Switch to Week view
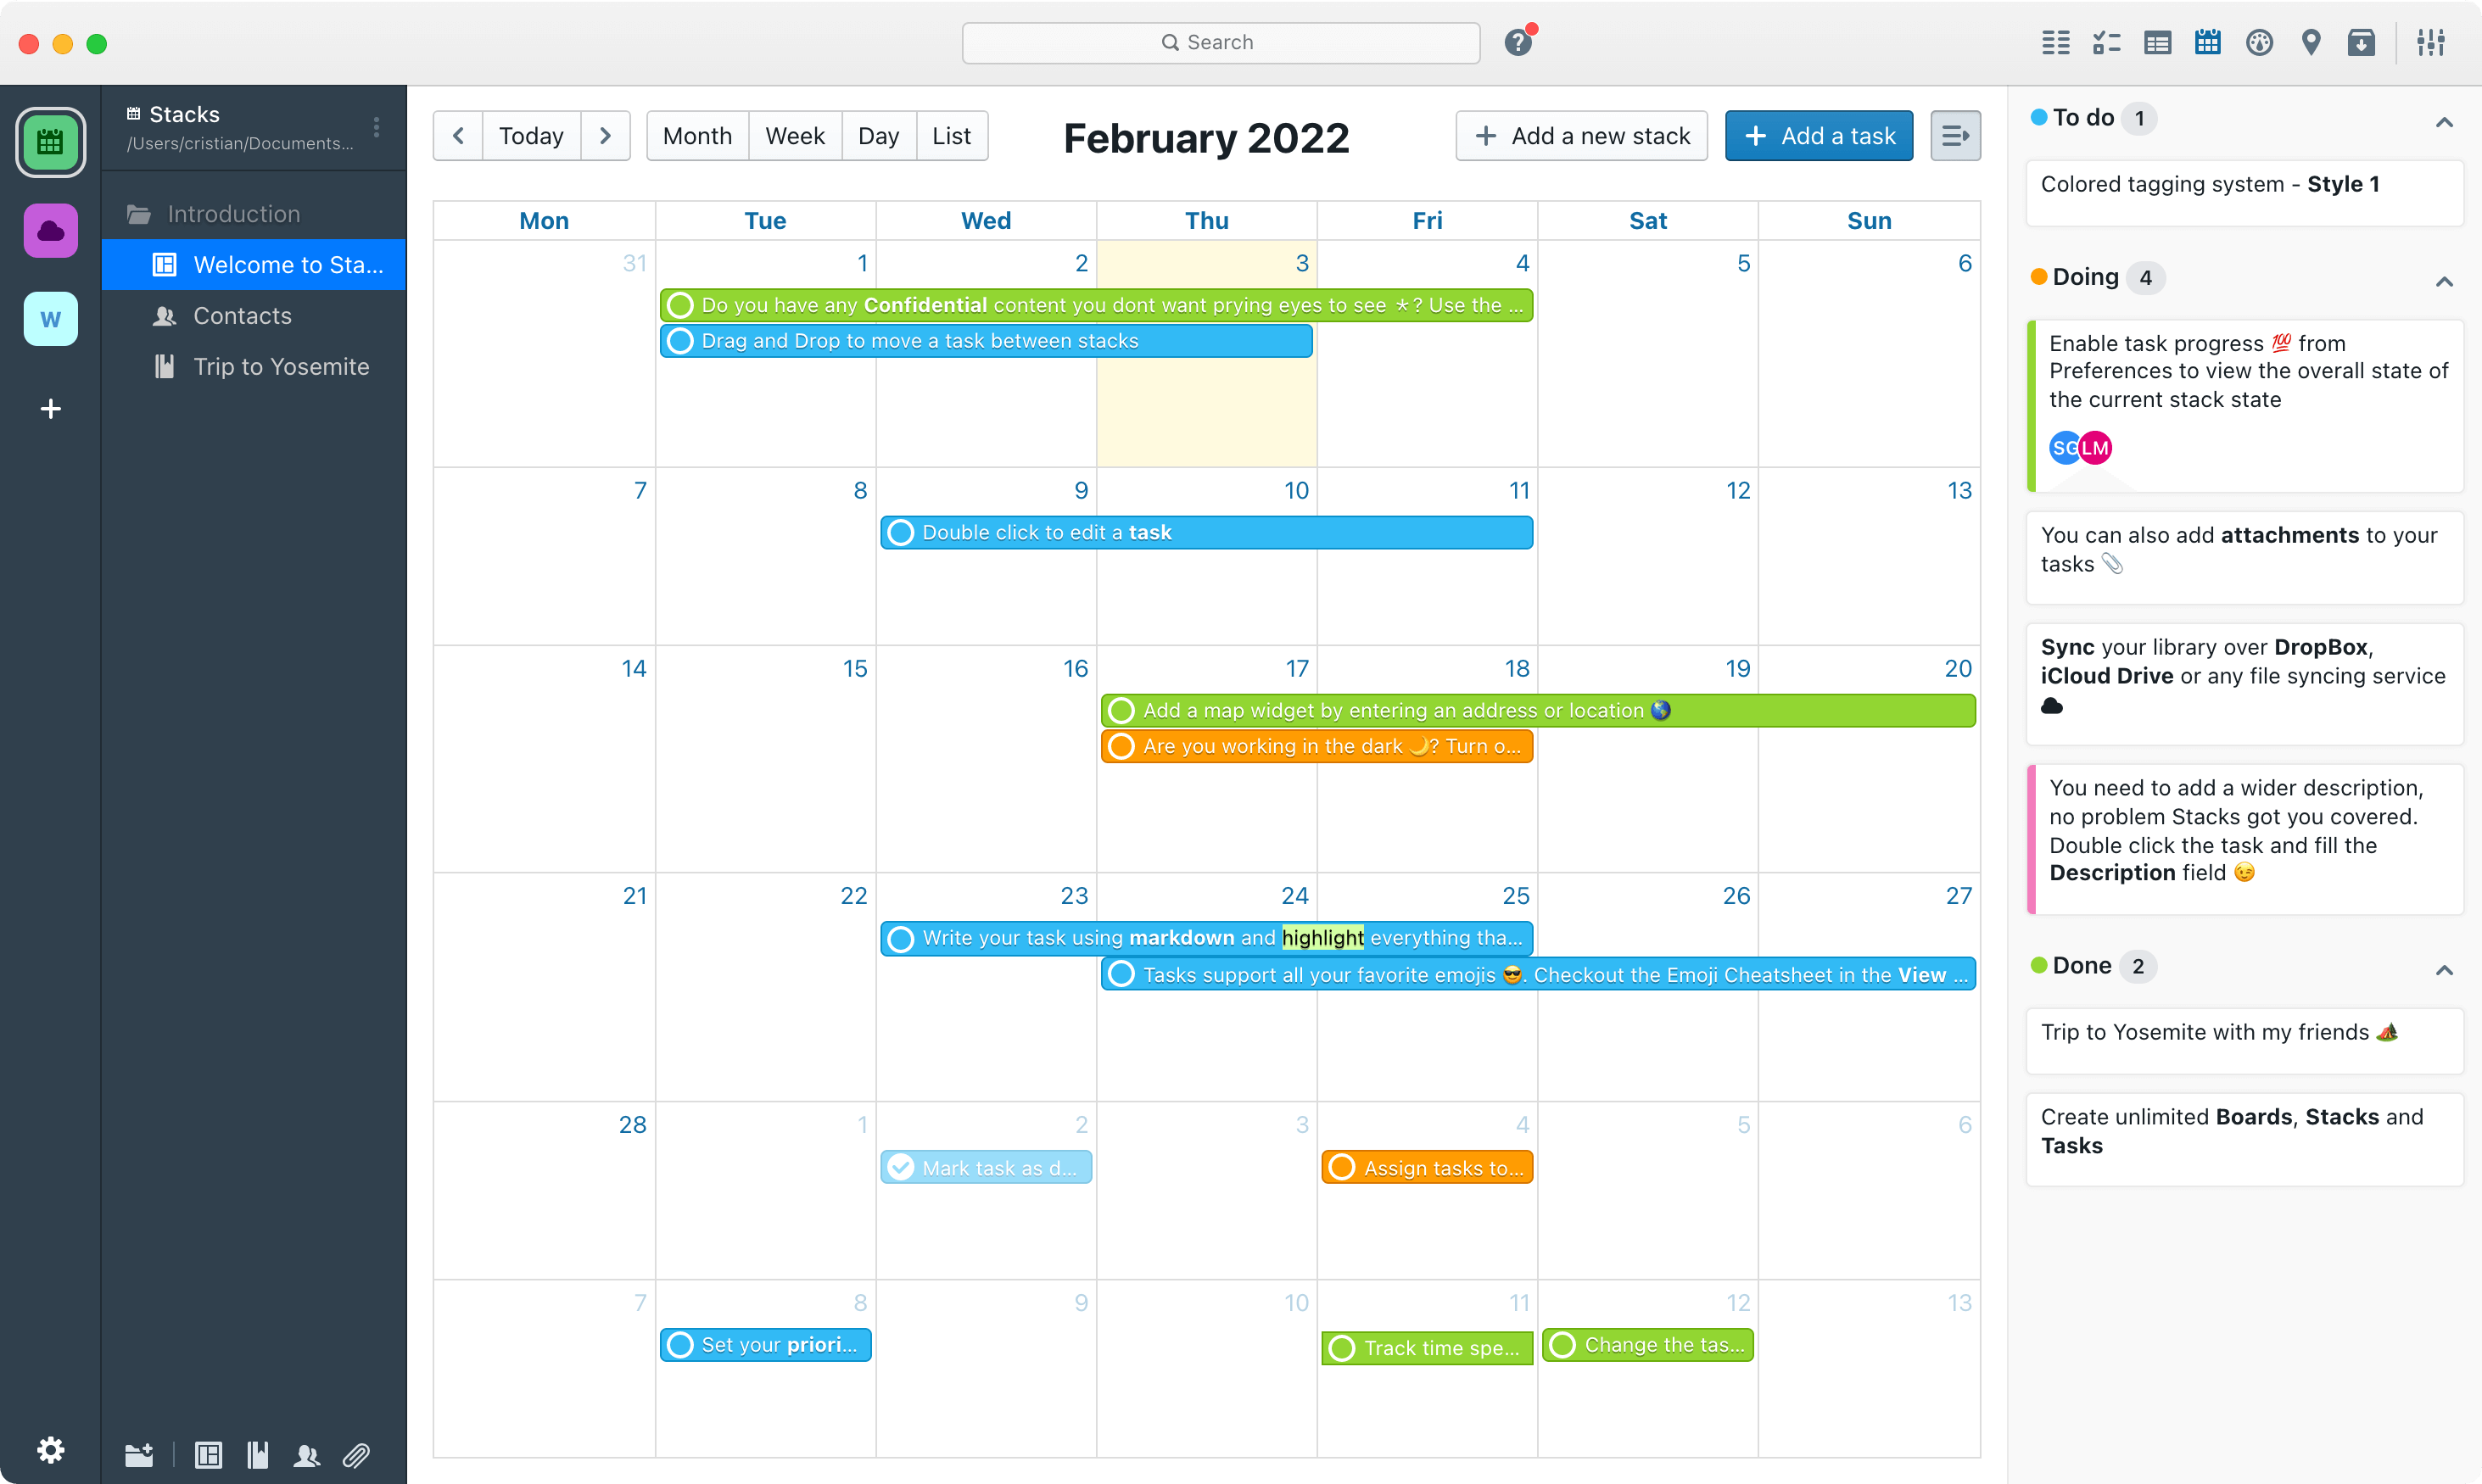This screenshot has width=2482, height=1484. click(795, 136)
